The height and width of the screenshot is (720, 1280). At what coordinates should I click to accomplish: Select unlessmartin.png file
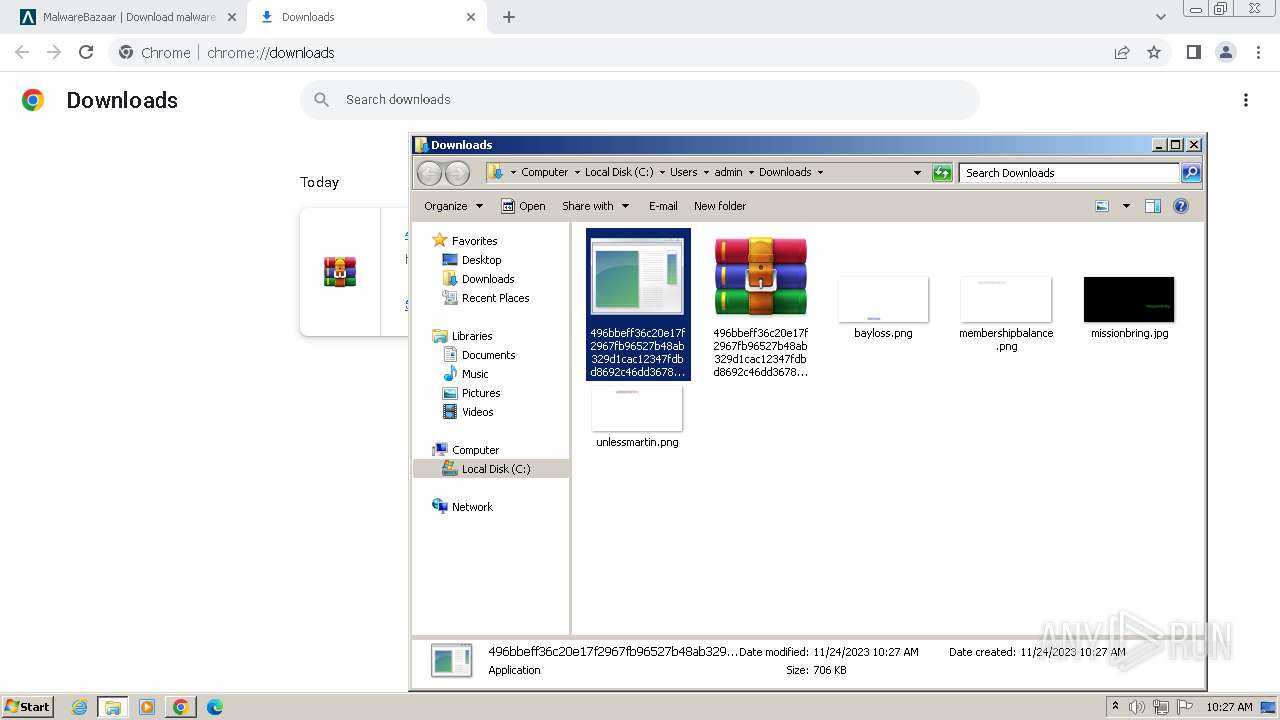pyautogui.click(x=637, y=418)
